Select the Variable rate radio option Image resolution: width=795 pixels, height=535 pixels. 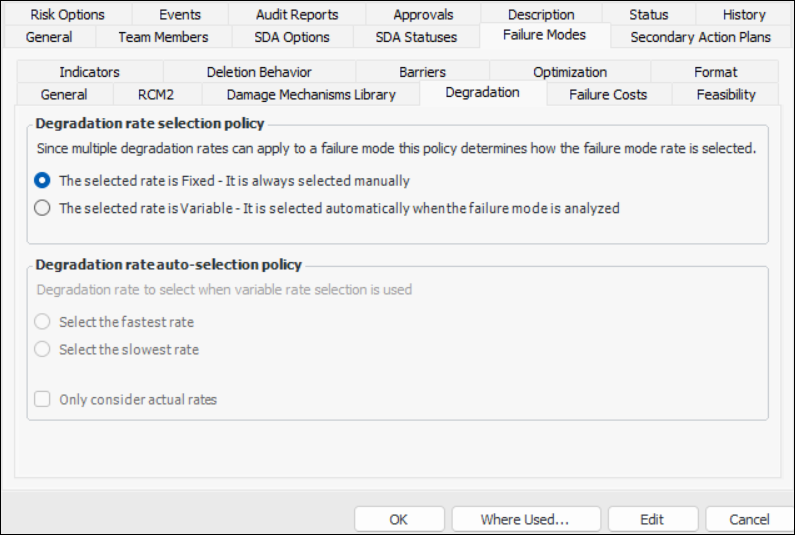tap(42, 209)
